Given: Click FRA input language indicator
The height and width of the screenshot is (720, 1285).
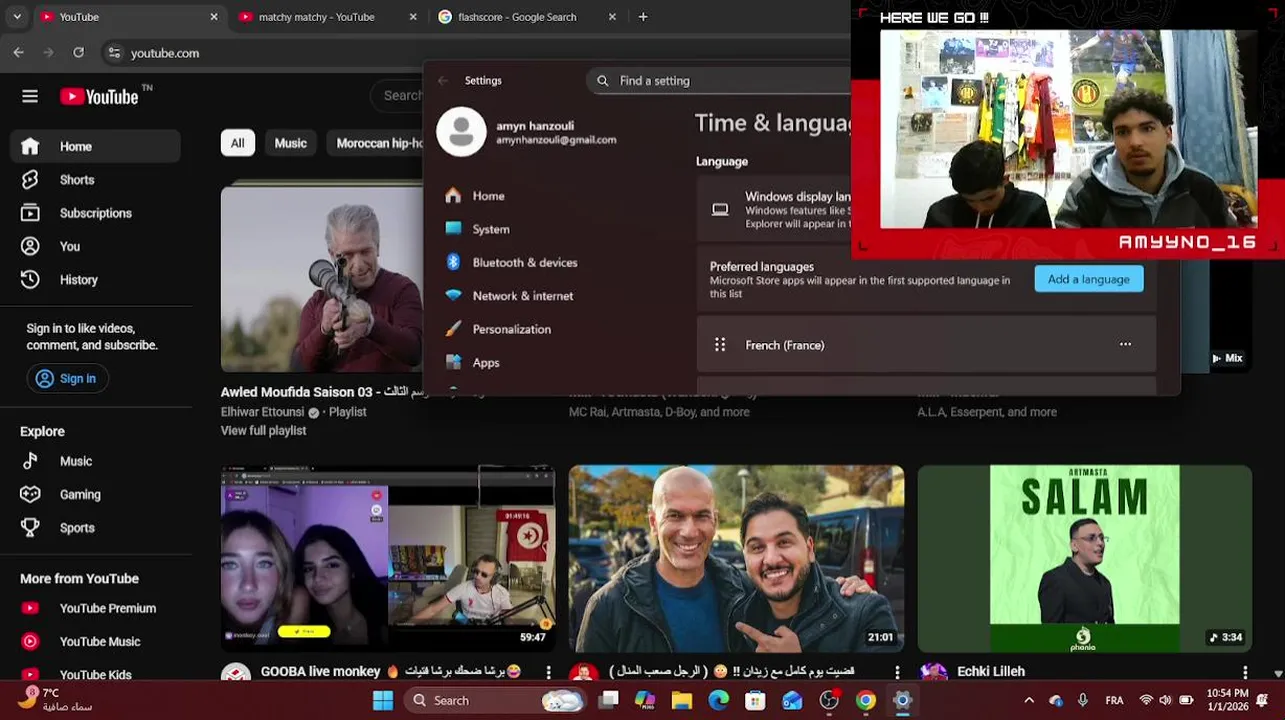Looking at the screenshot, I should (x=1114, y=701).
